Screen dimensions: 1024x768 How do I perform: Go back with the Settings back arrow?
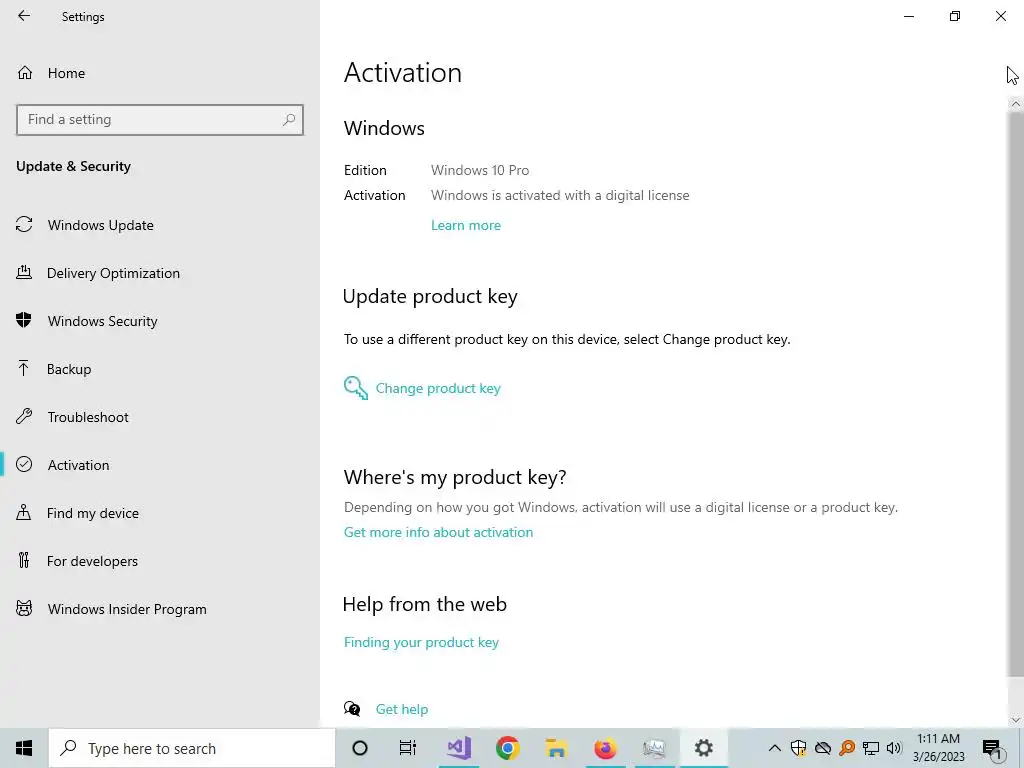coord(24,16)
